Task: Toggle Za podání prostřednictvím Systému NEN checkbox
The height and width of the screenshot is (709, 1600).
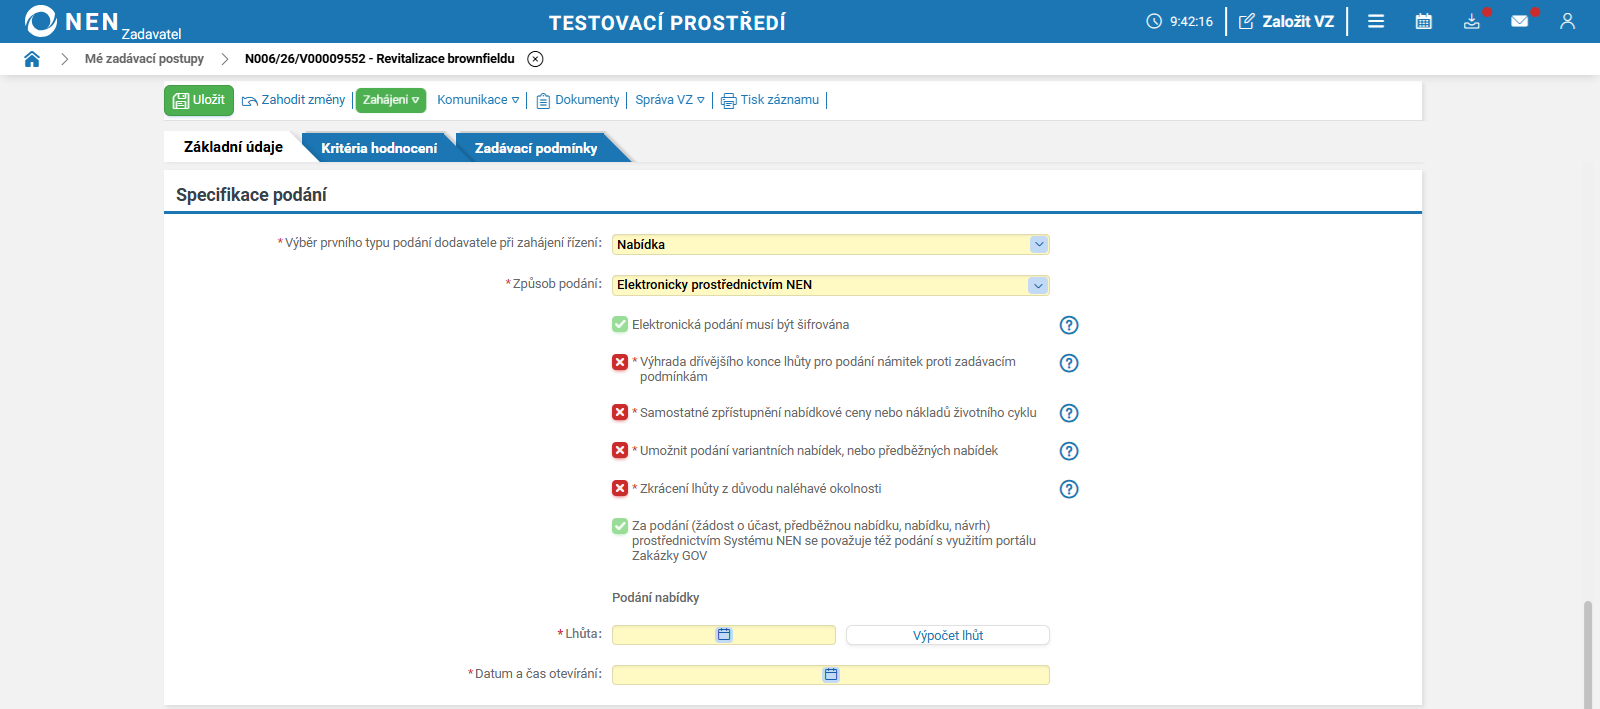Action: point(620,526)
